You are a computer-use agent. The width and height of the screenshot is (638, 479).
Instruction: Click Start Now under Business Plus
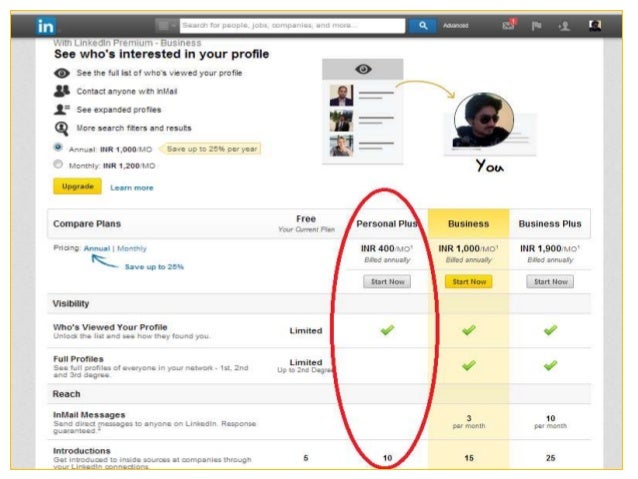(550, 282)
